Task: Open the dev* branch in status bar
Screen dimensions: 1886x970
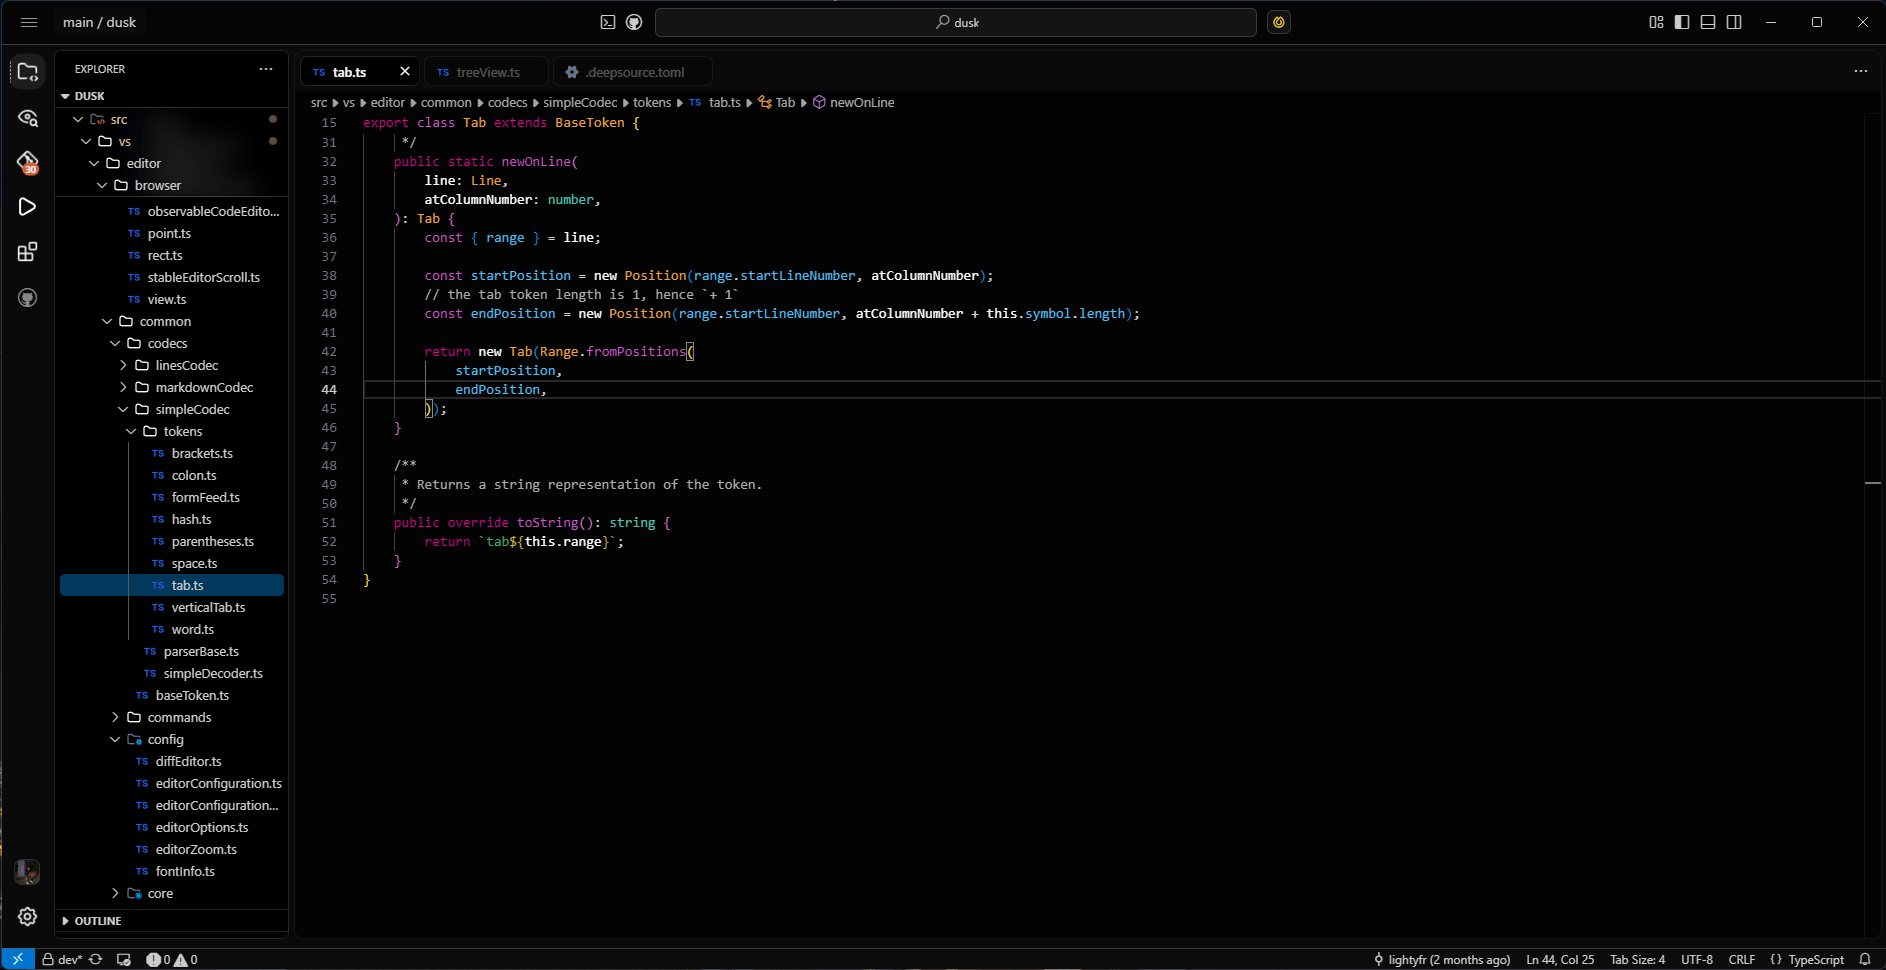Action: click(61, 959)
